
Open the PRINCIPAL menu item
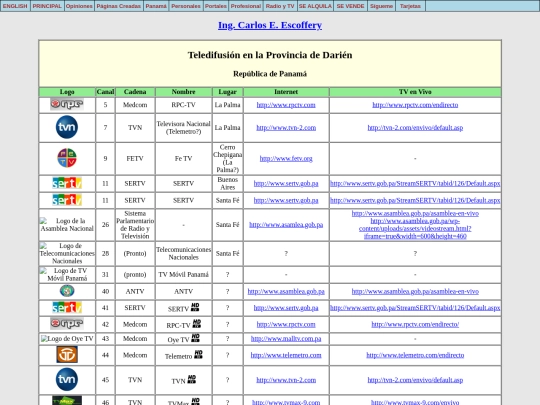pyautogui.click(x=47, y=6)
